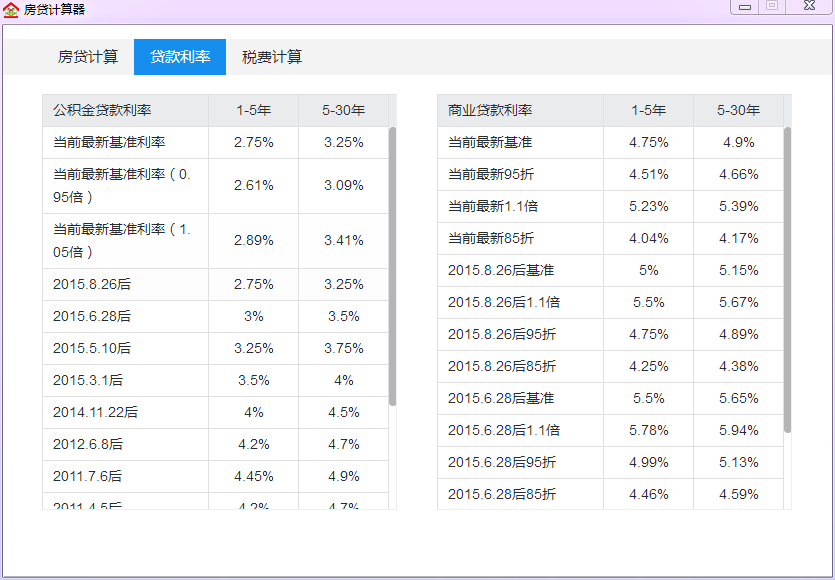This screenshot has height=580, width=835.
Task: Click 5-30年 header in the 商业贷款 table
Action: point(738,111)
